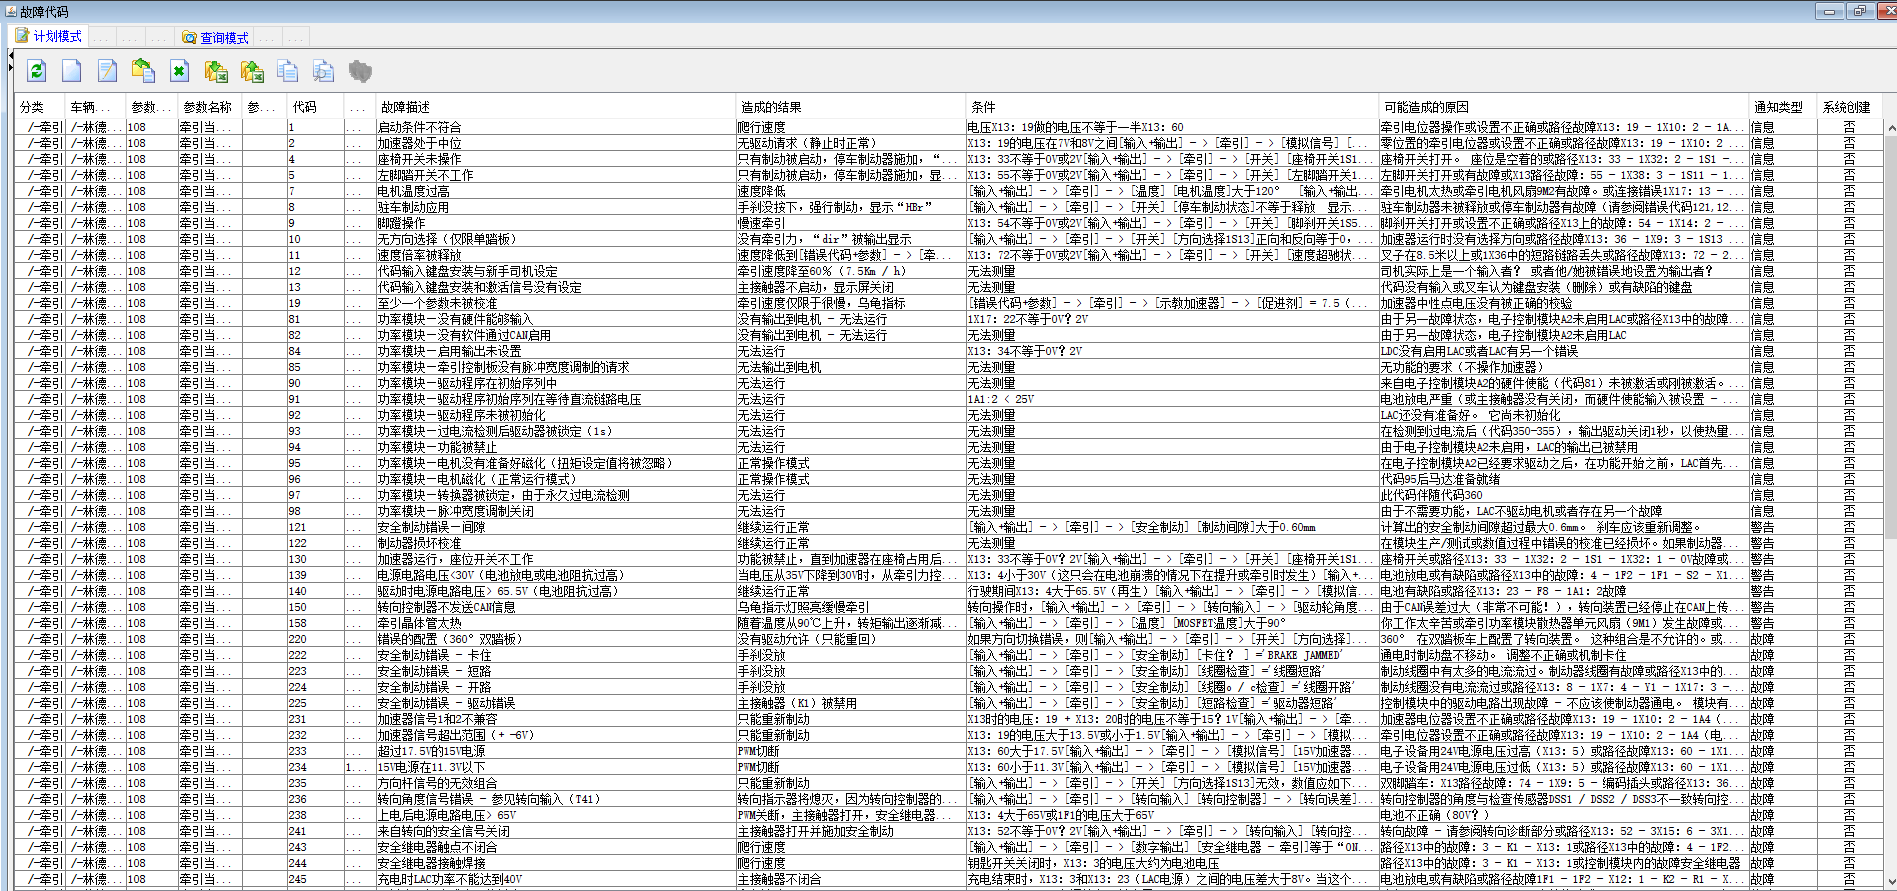Sort by 代码 column header
1897x891 pixels.
pyautogui.click(x=304, y=107)
